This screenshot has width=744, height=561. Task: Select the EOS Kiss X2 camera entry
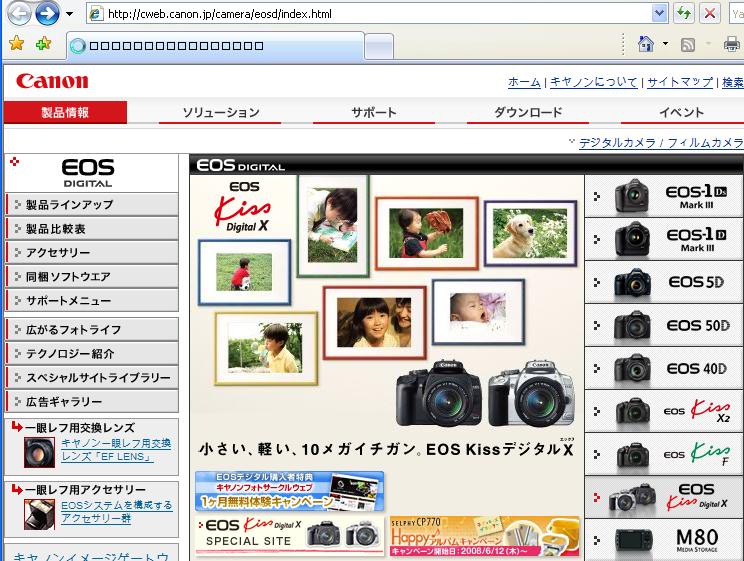coord(664,411)
